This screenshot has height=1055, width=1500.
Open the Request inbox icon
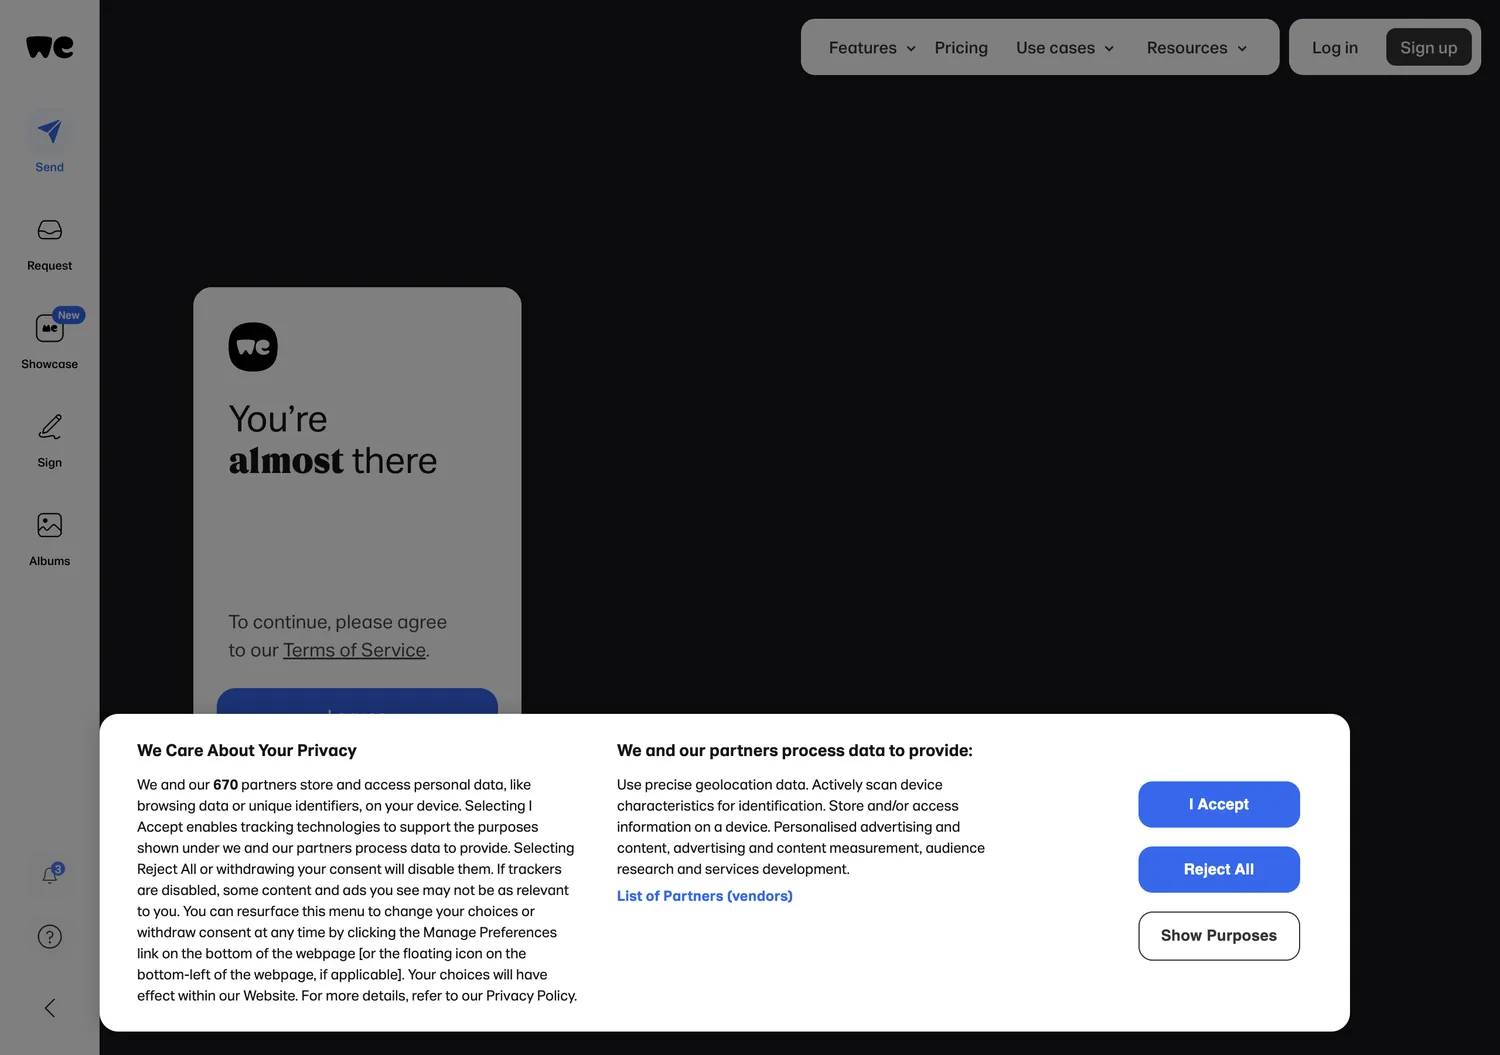(x=50, y=230)
